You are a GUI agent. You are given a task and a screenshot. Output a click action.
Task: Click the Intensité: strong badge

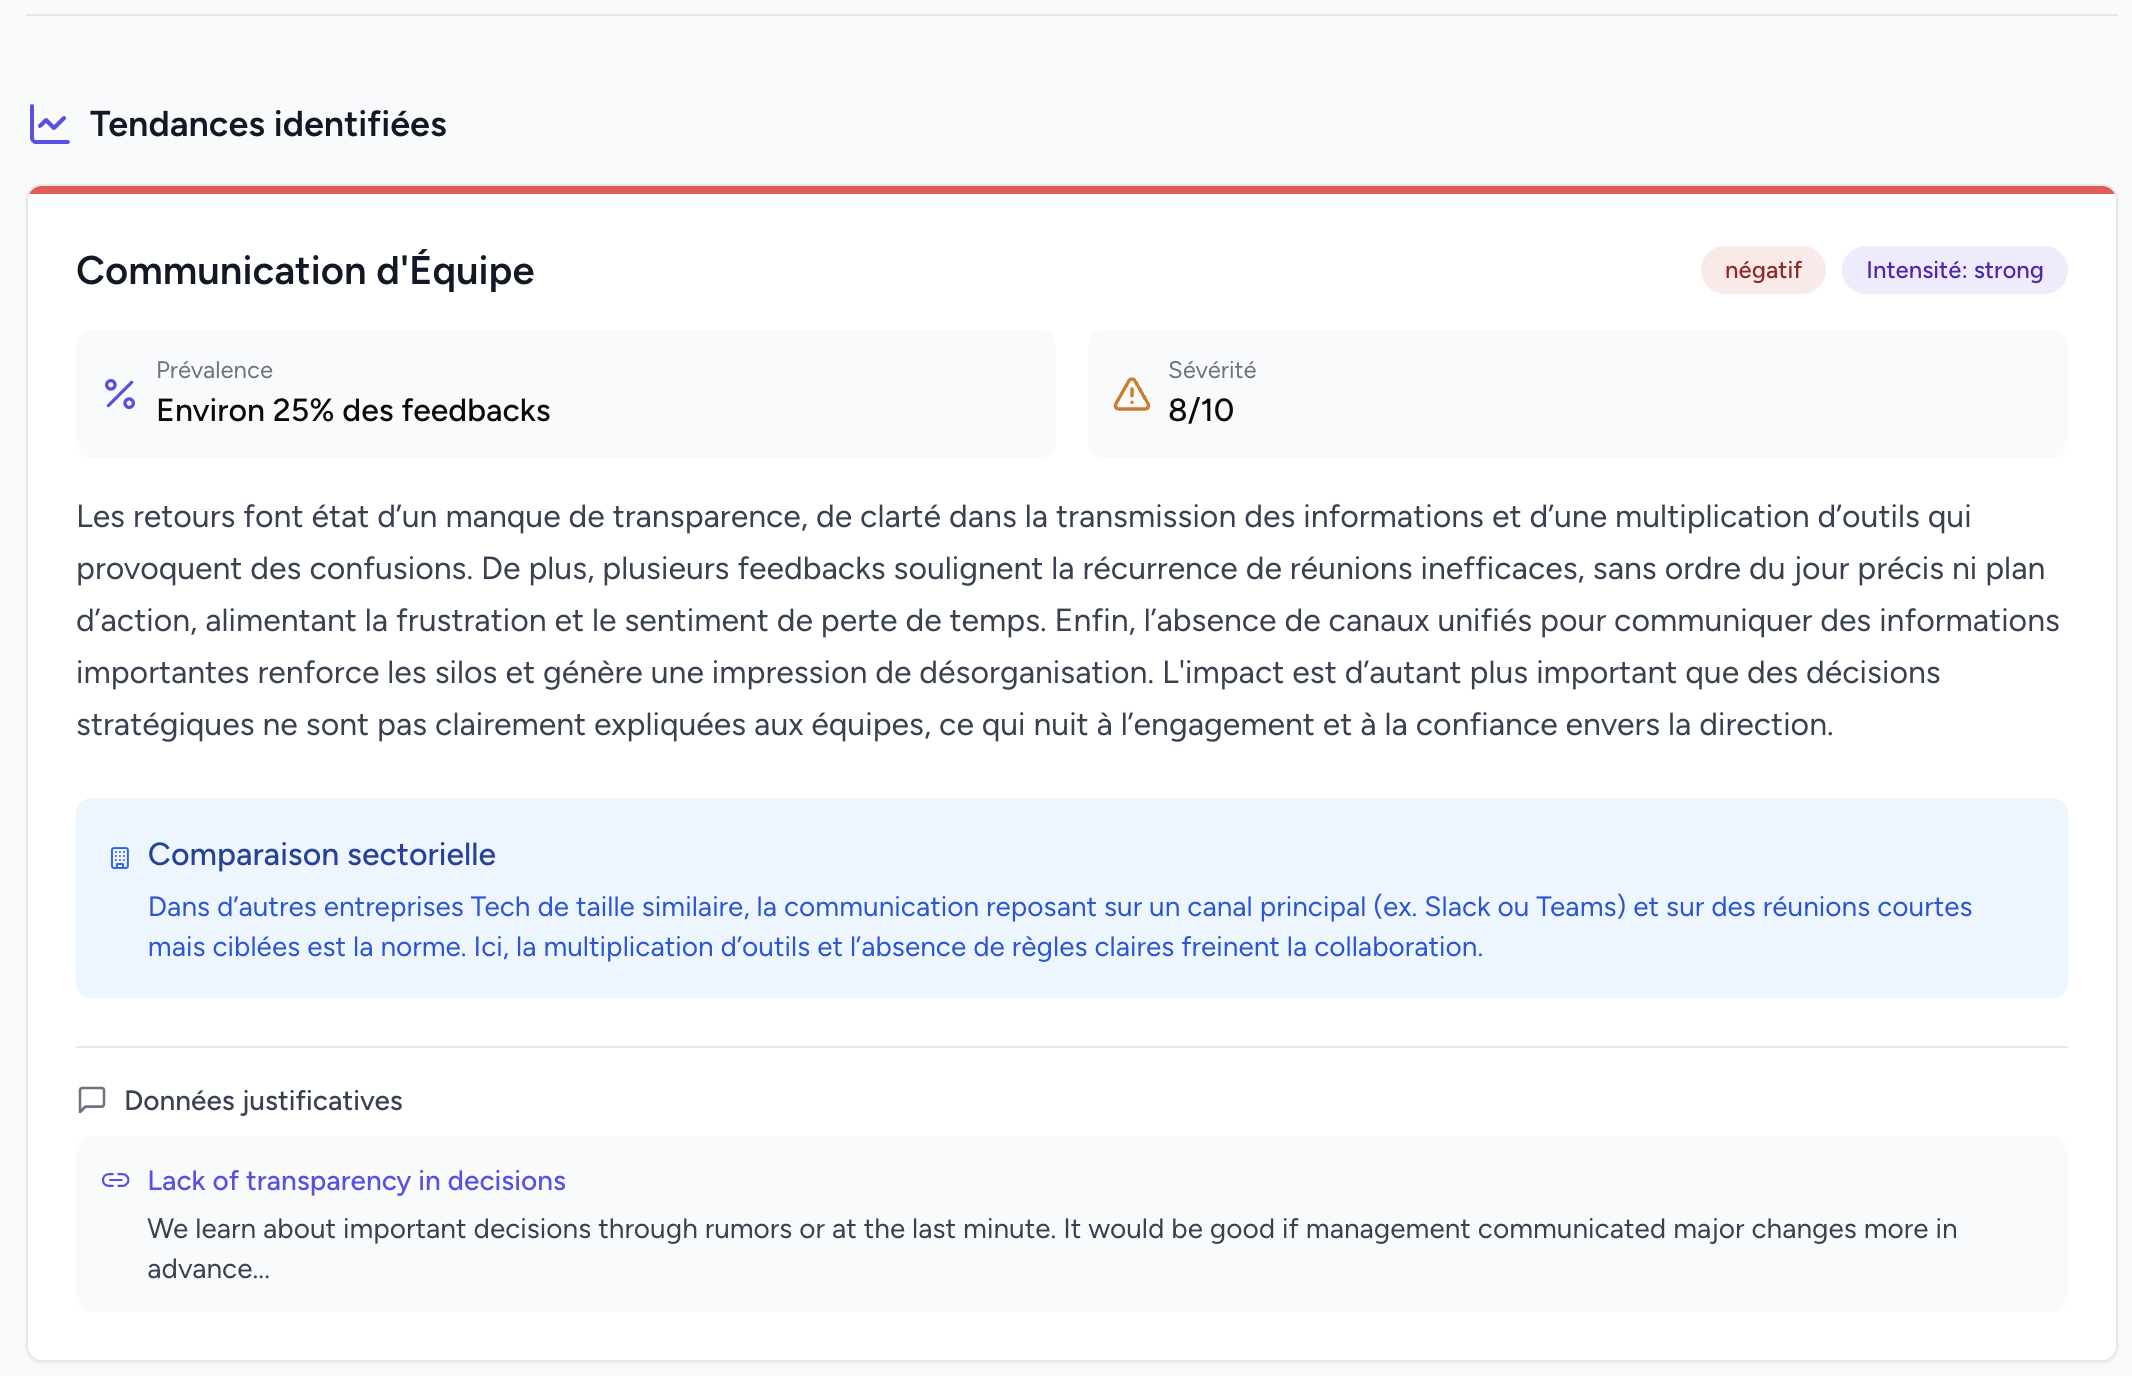coord(1954,270)
